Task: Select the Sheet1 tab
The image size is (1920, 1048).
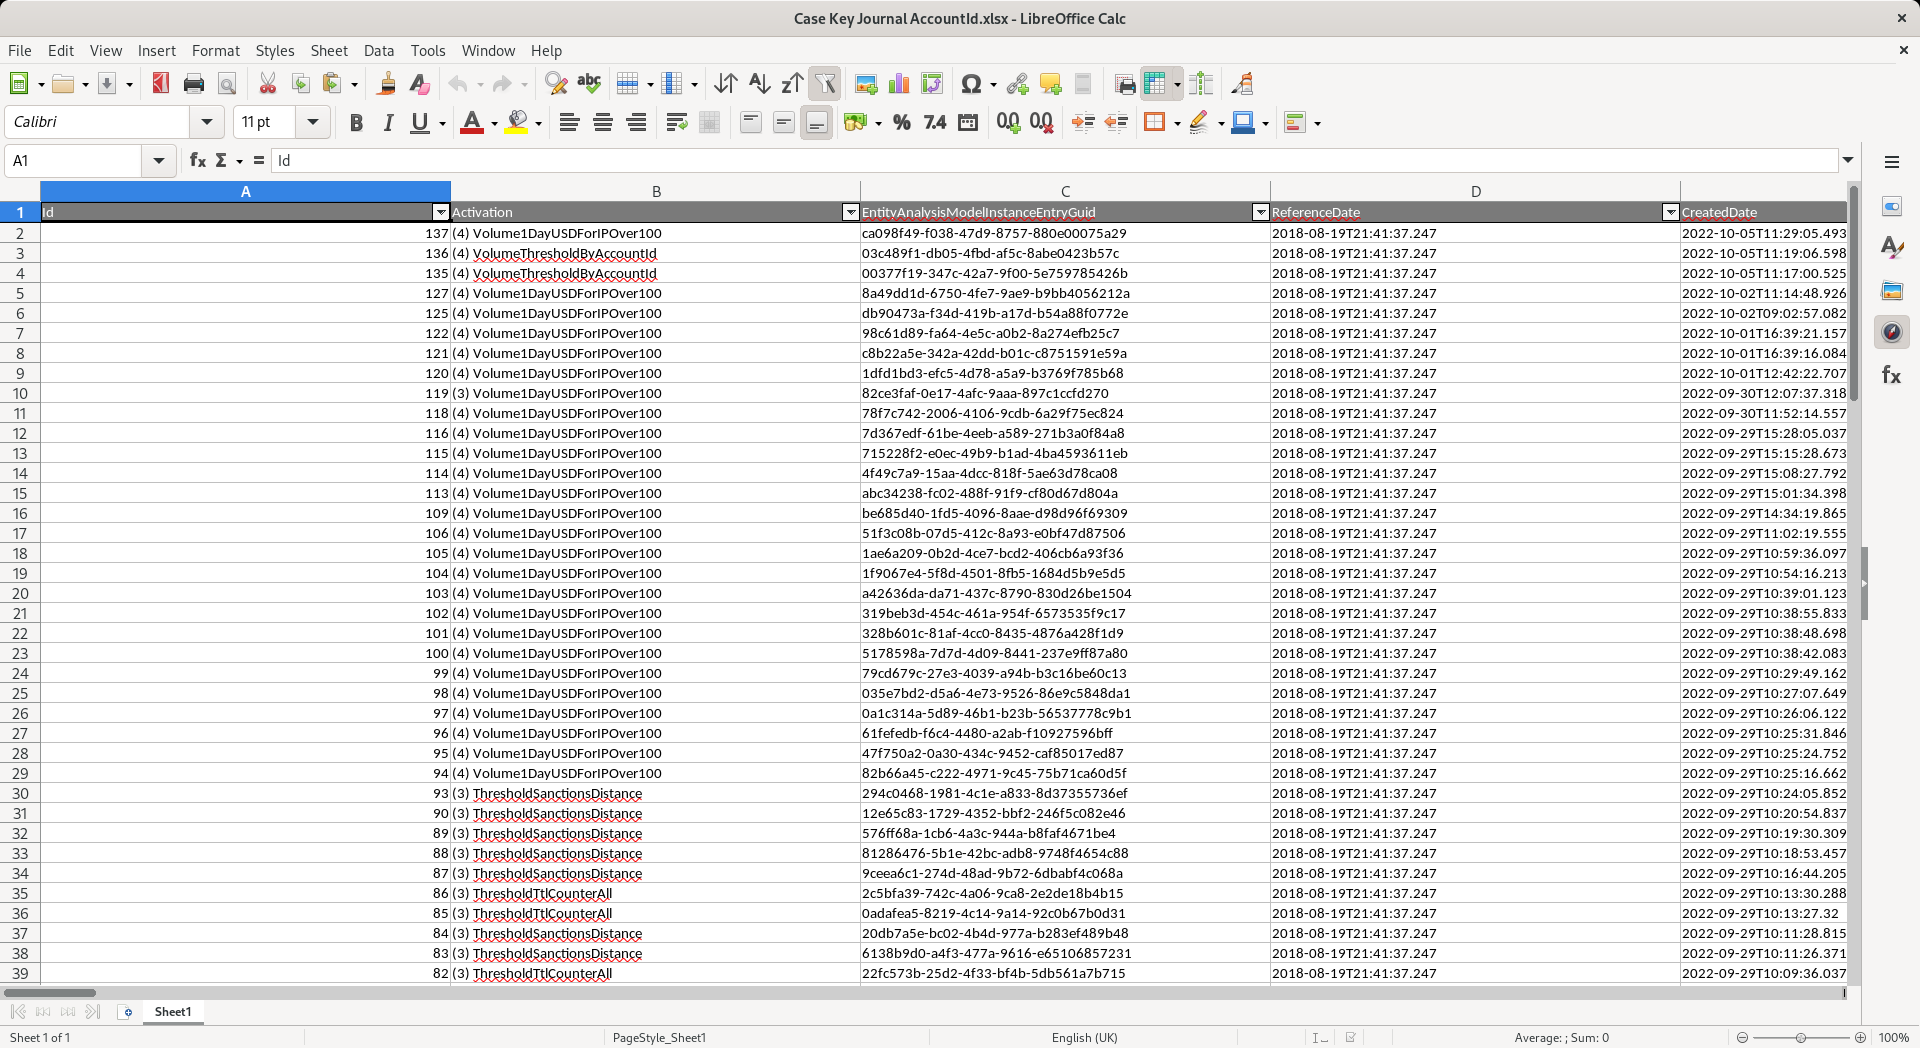Action: 173,1012
